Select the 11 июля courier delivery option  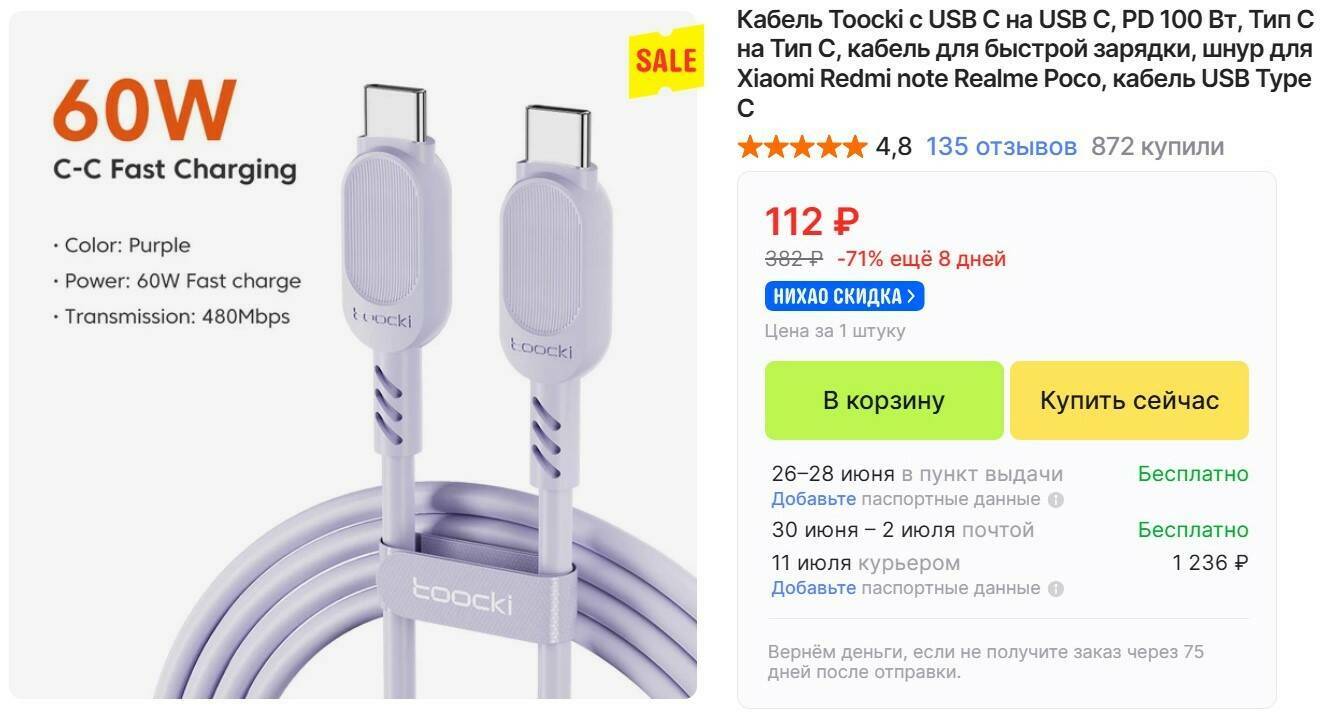(1010, 575)
